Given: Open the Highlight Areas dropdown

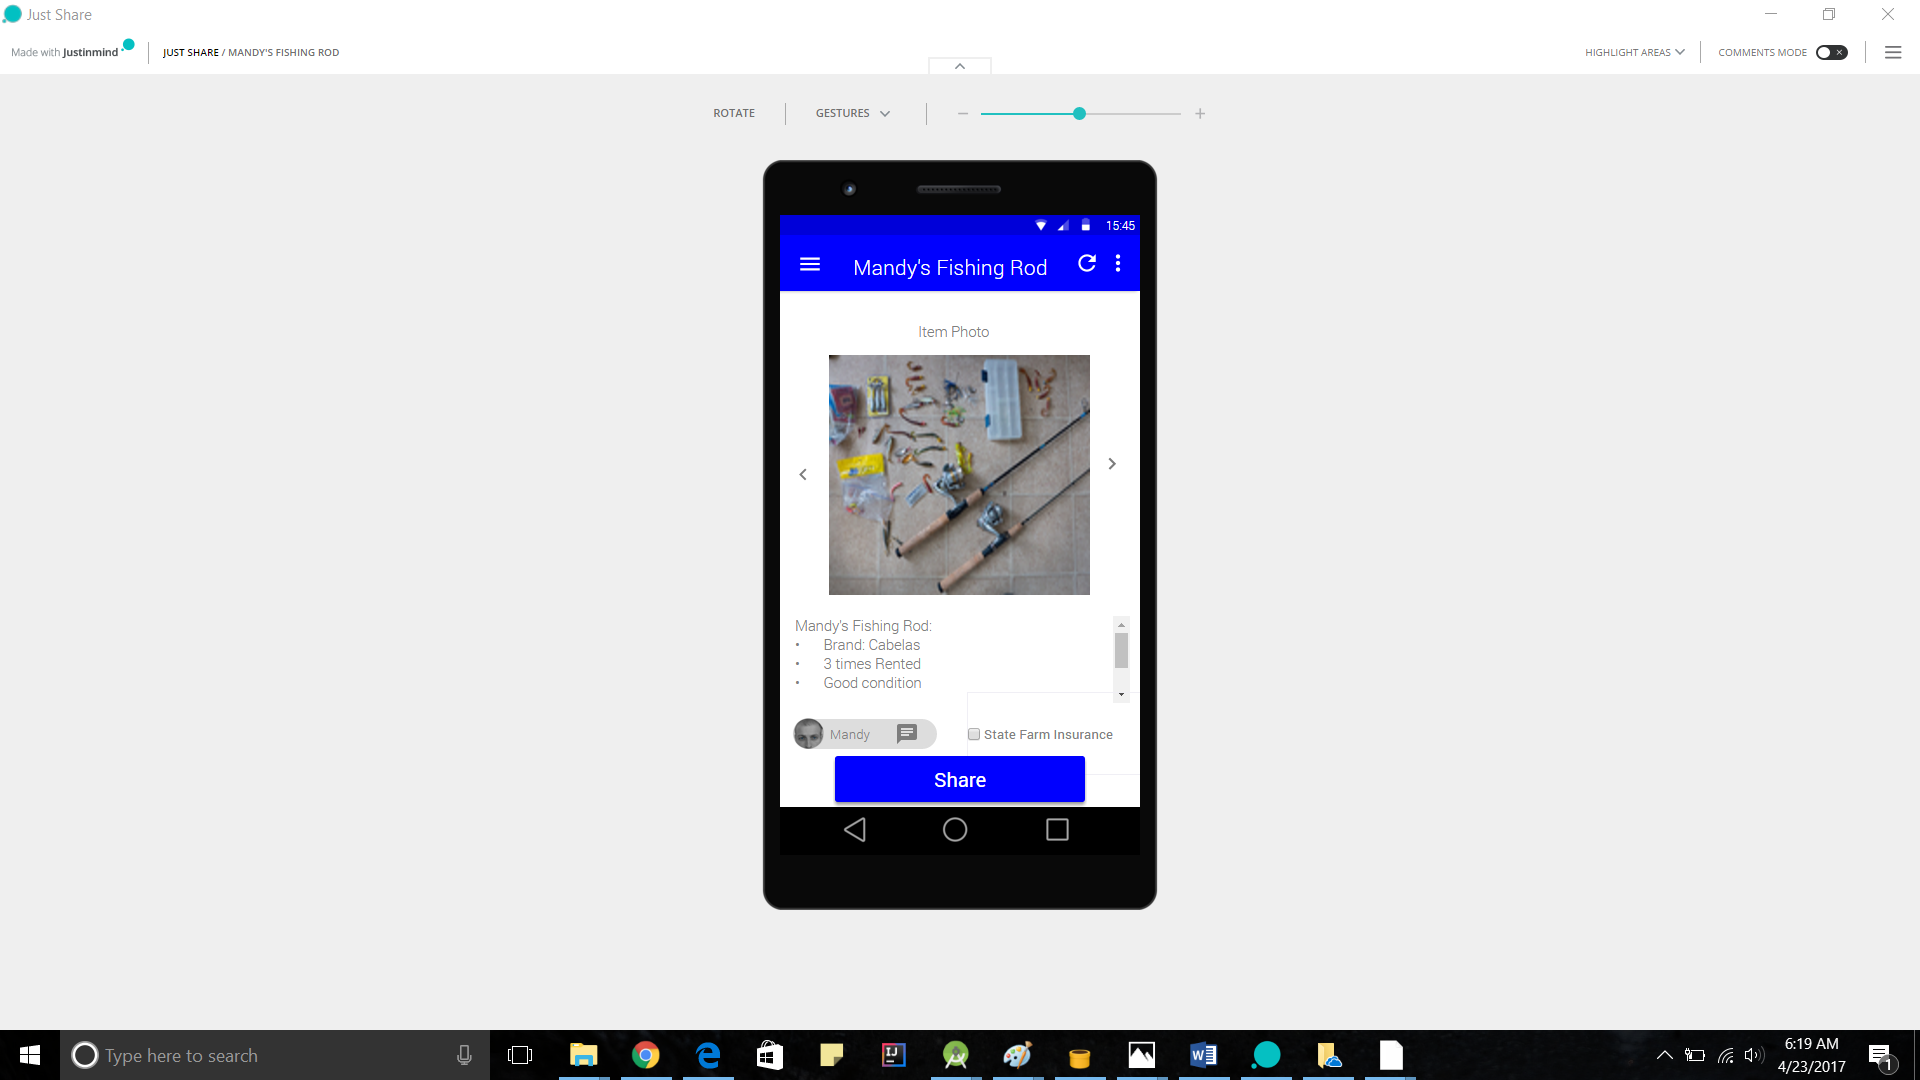Looking at the screenshot, I should 1634,53.
